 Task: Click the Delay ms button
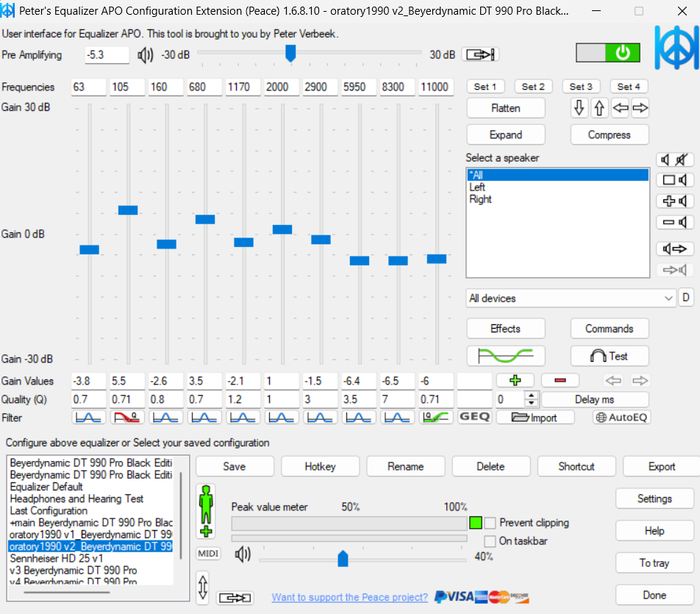[595, 399]
